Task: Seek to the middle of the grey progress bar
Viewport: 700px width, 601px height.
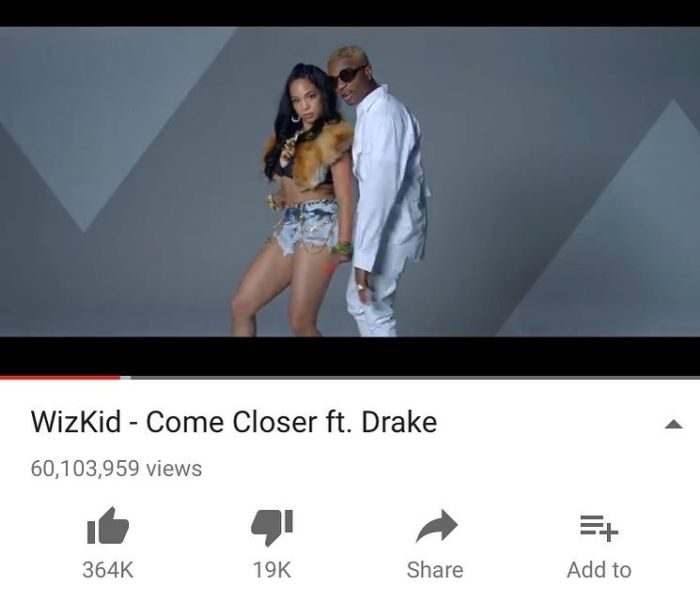Action: pos(415,378)
